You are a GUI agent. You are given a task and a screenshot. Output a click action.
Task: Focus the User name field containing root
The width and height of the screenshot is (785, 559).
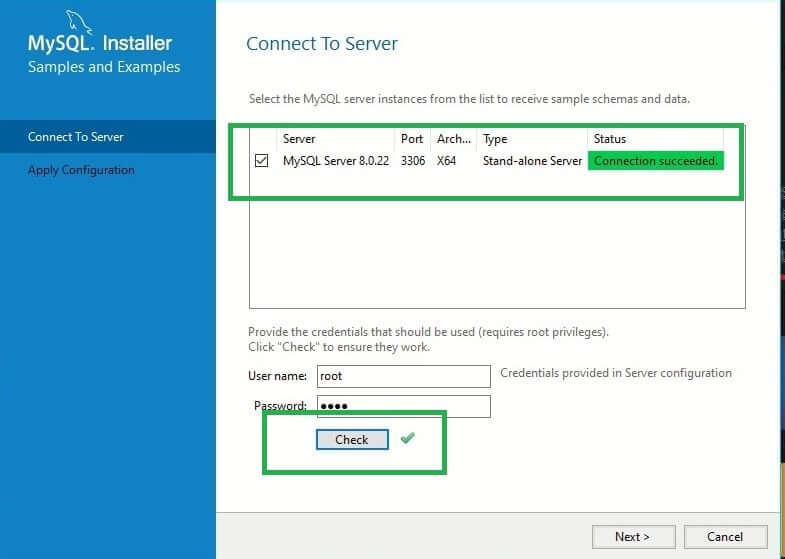[404, 376]
